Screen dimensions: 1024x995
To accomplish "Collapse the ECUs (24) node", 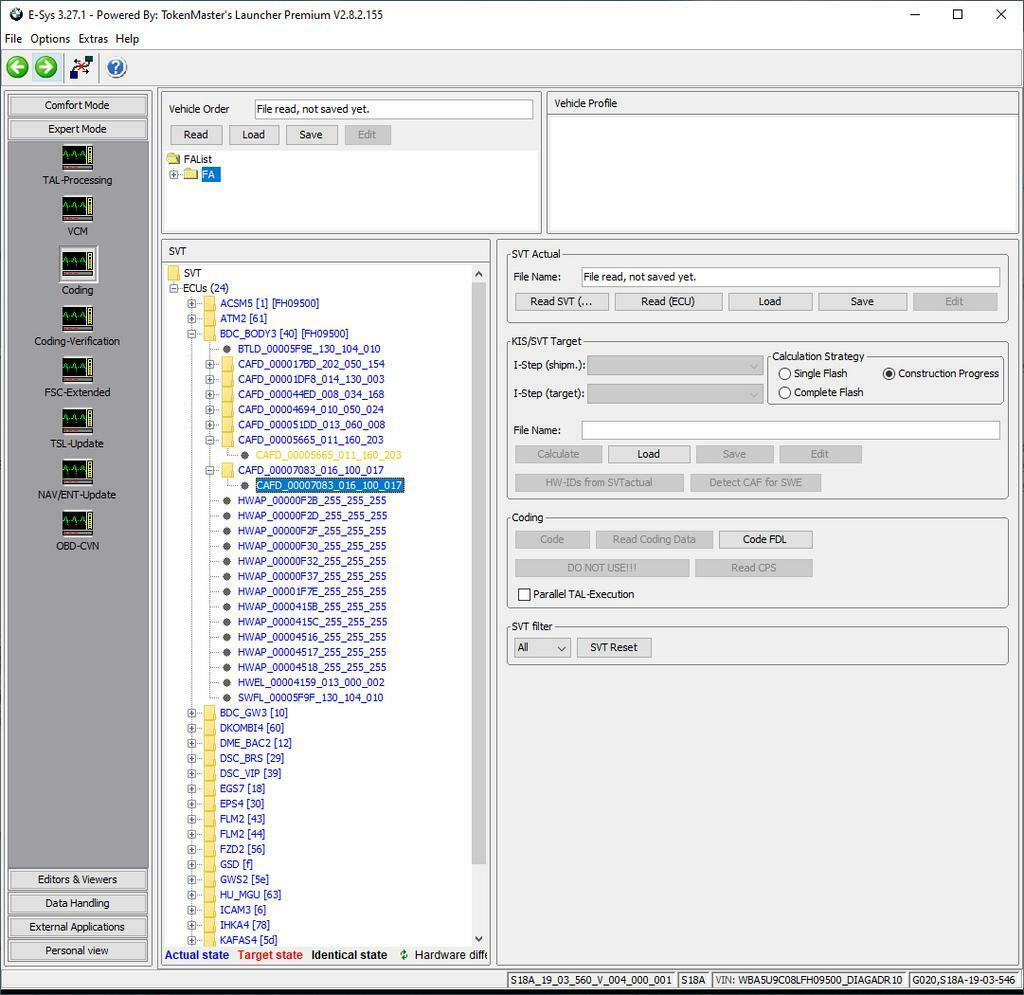I will (174, 288).
